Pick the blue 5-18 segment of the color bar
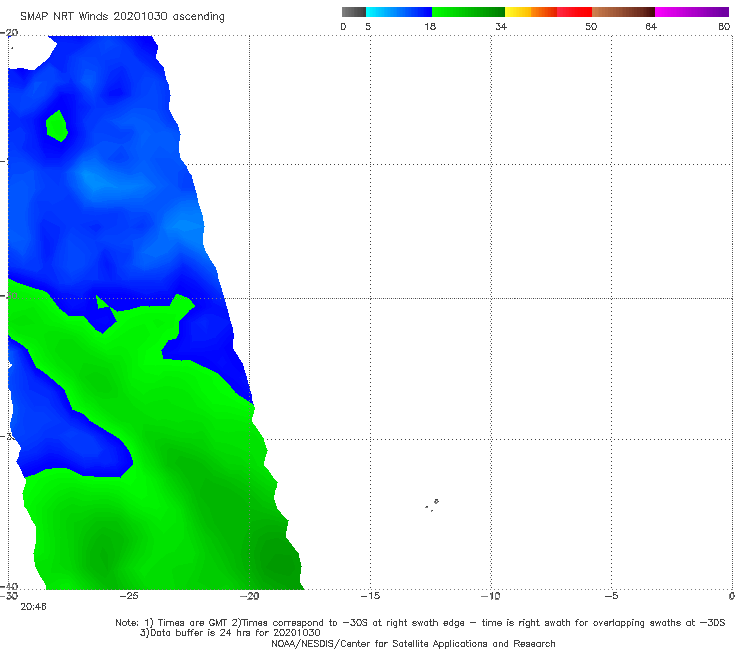Screen dimensions: 740x650 (x=399, y=12)
